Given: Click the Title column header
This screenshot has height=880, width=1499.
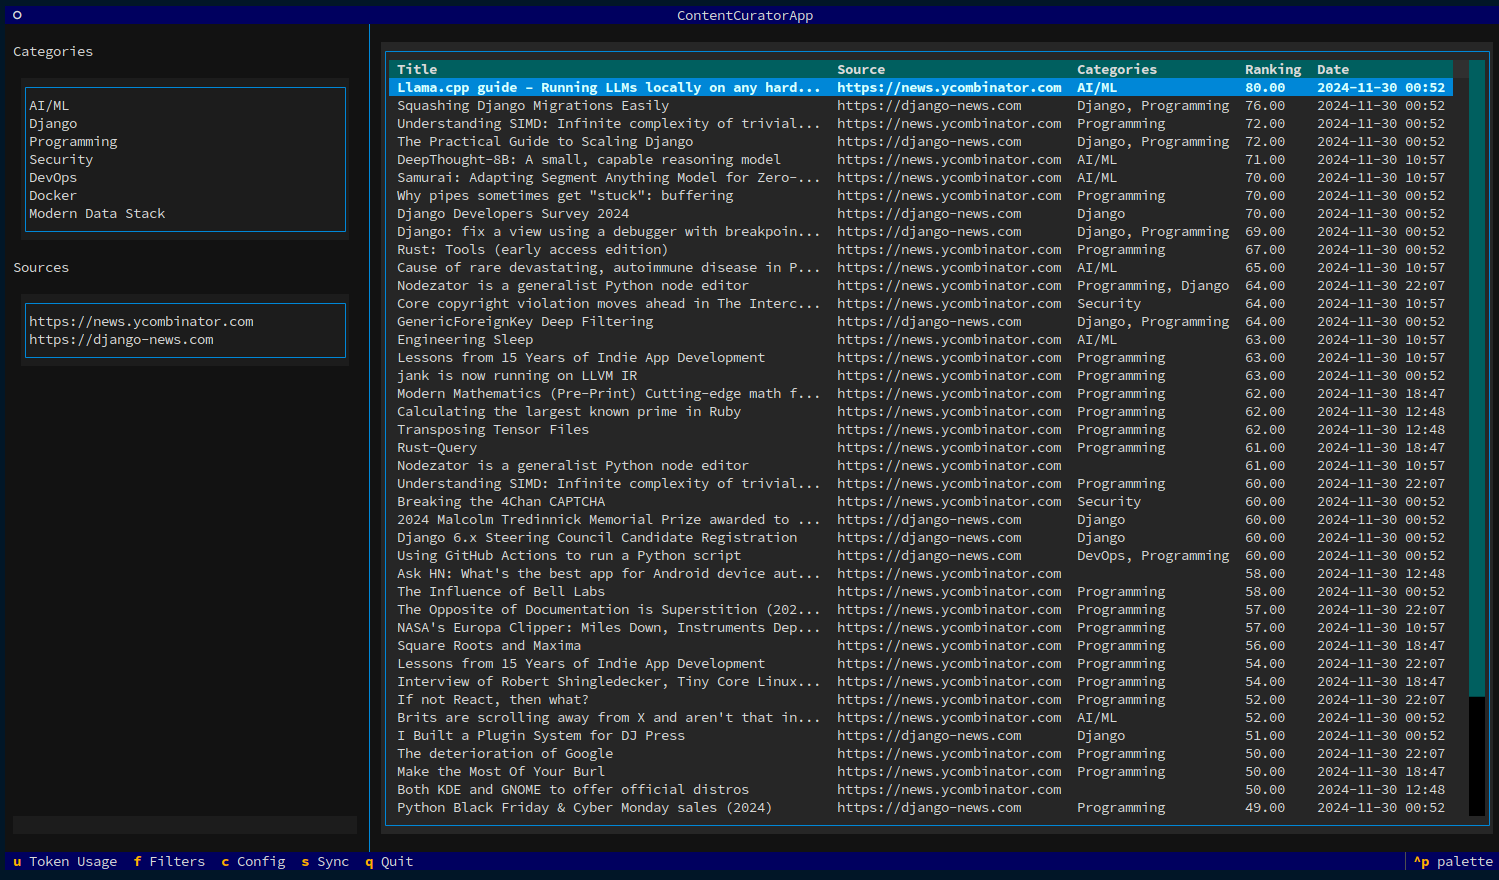Looking at the screenshot, I should click(417, 69).
